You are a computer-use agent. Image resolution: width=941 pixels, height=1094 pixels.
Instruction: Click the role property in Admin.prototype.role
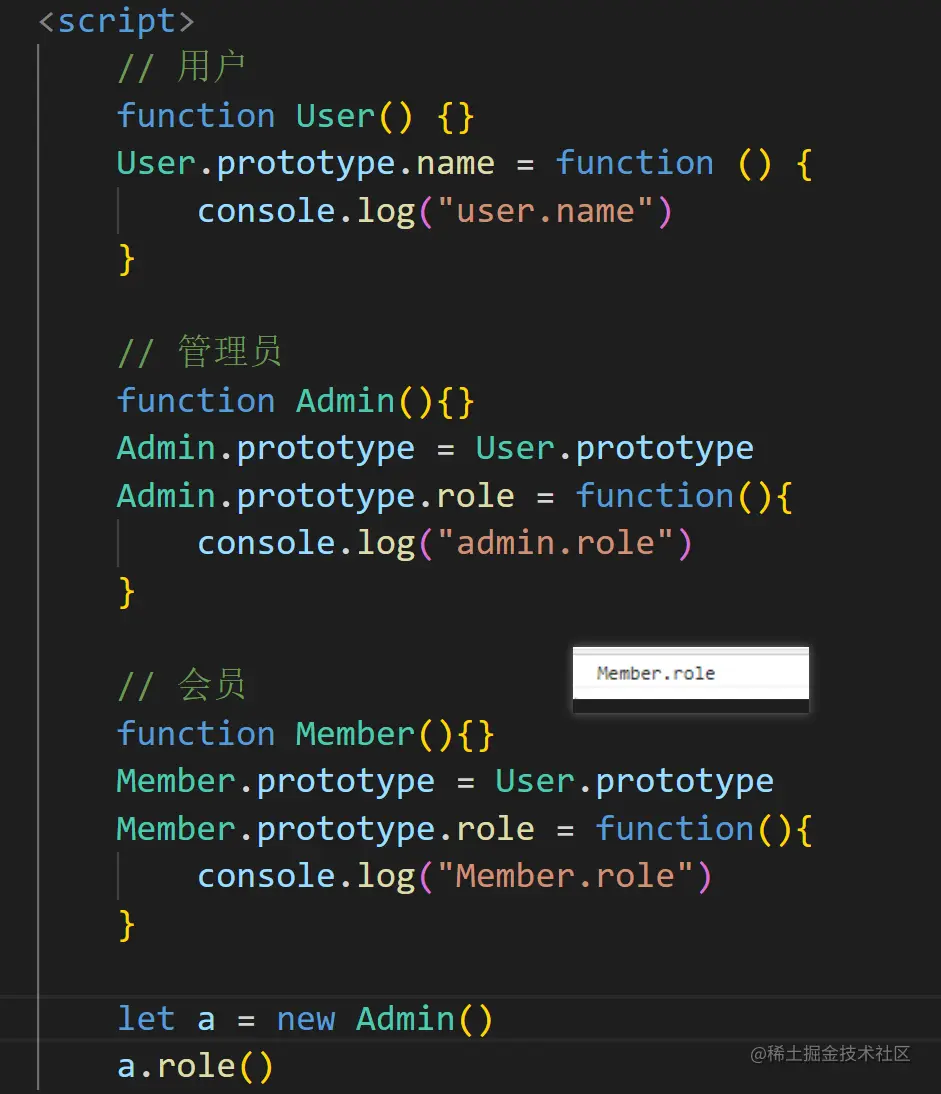point(475,496)
